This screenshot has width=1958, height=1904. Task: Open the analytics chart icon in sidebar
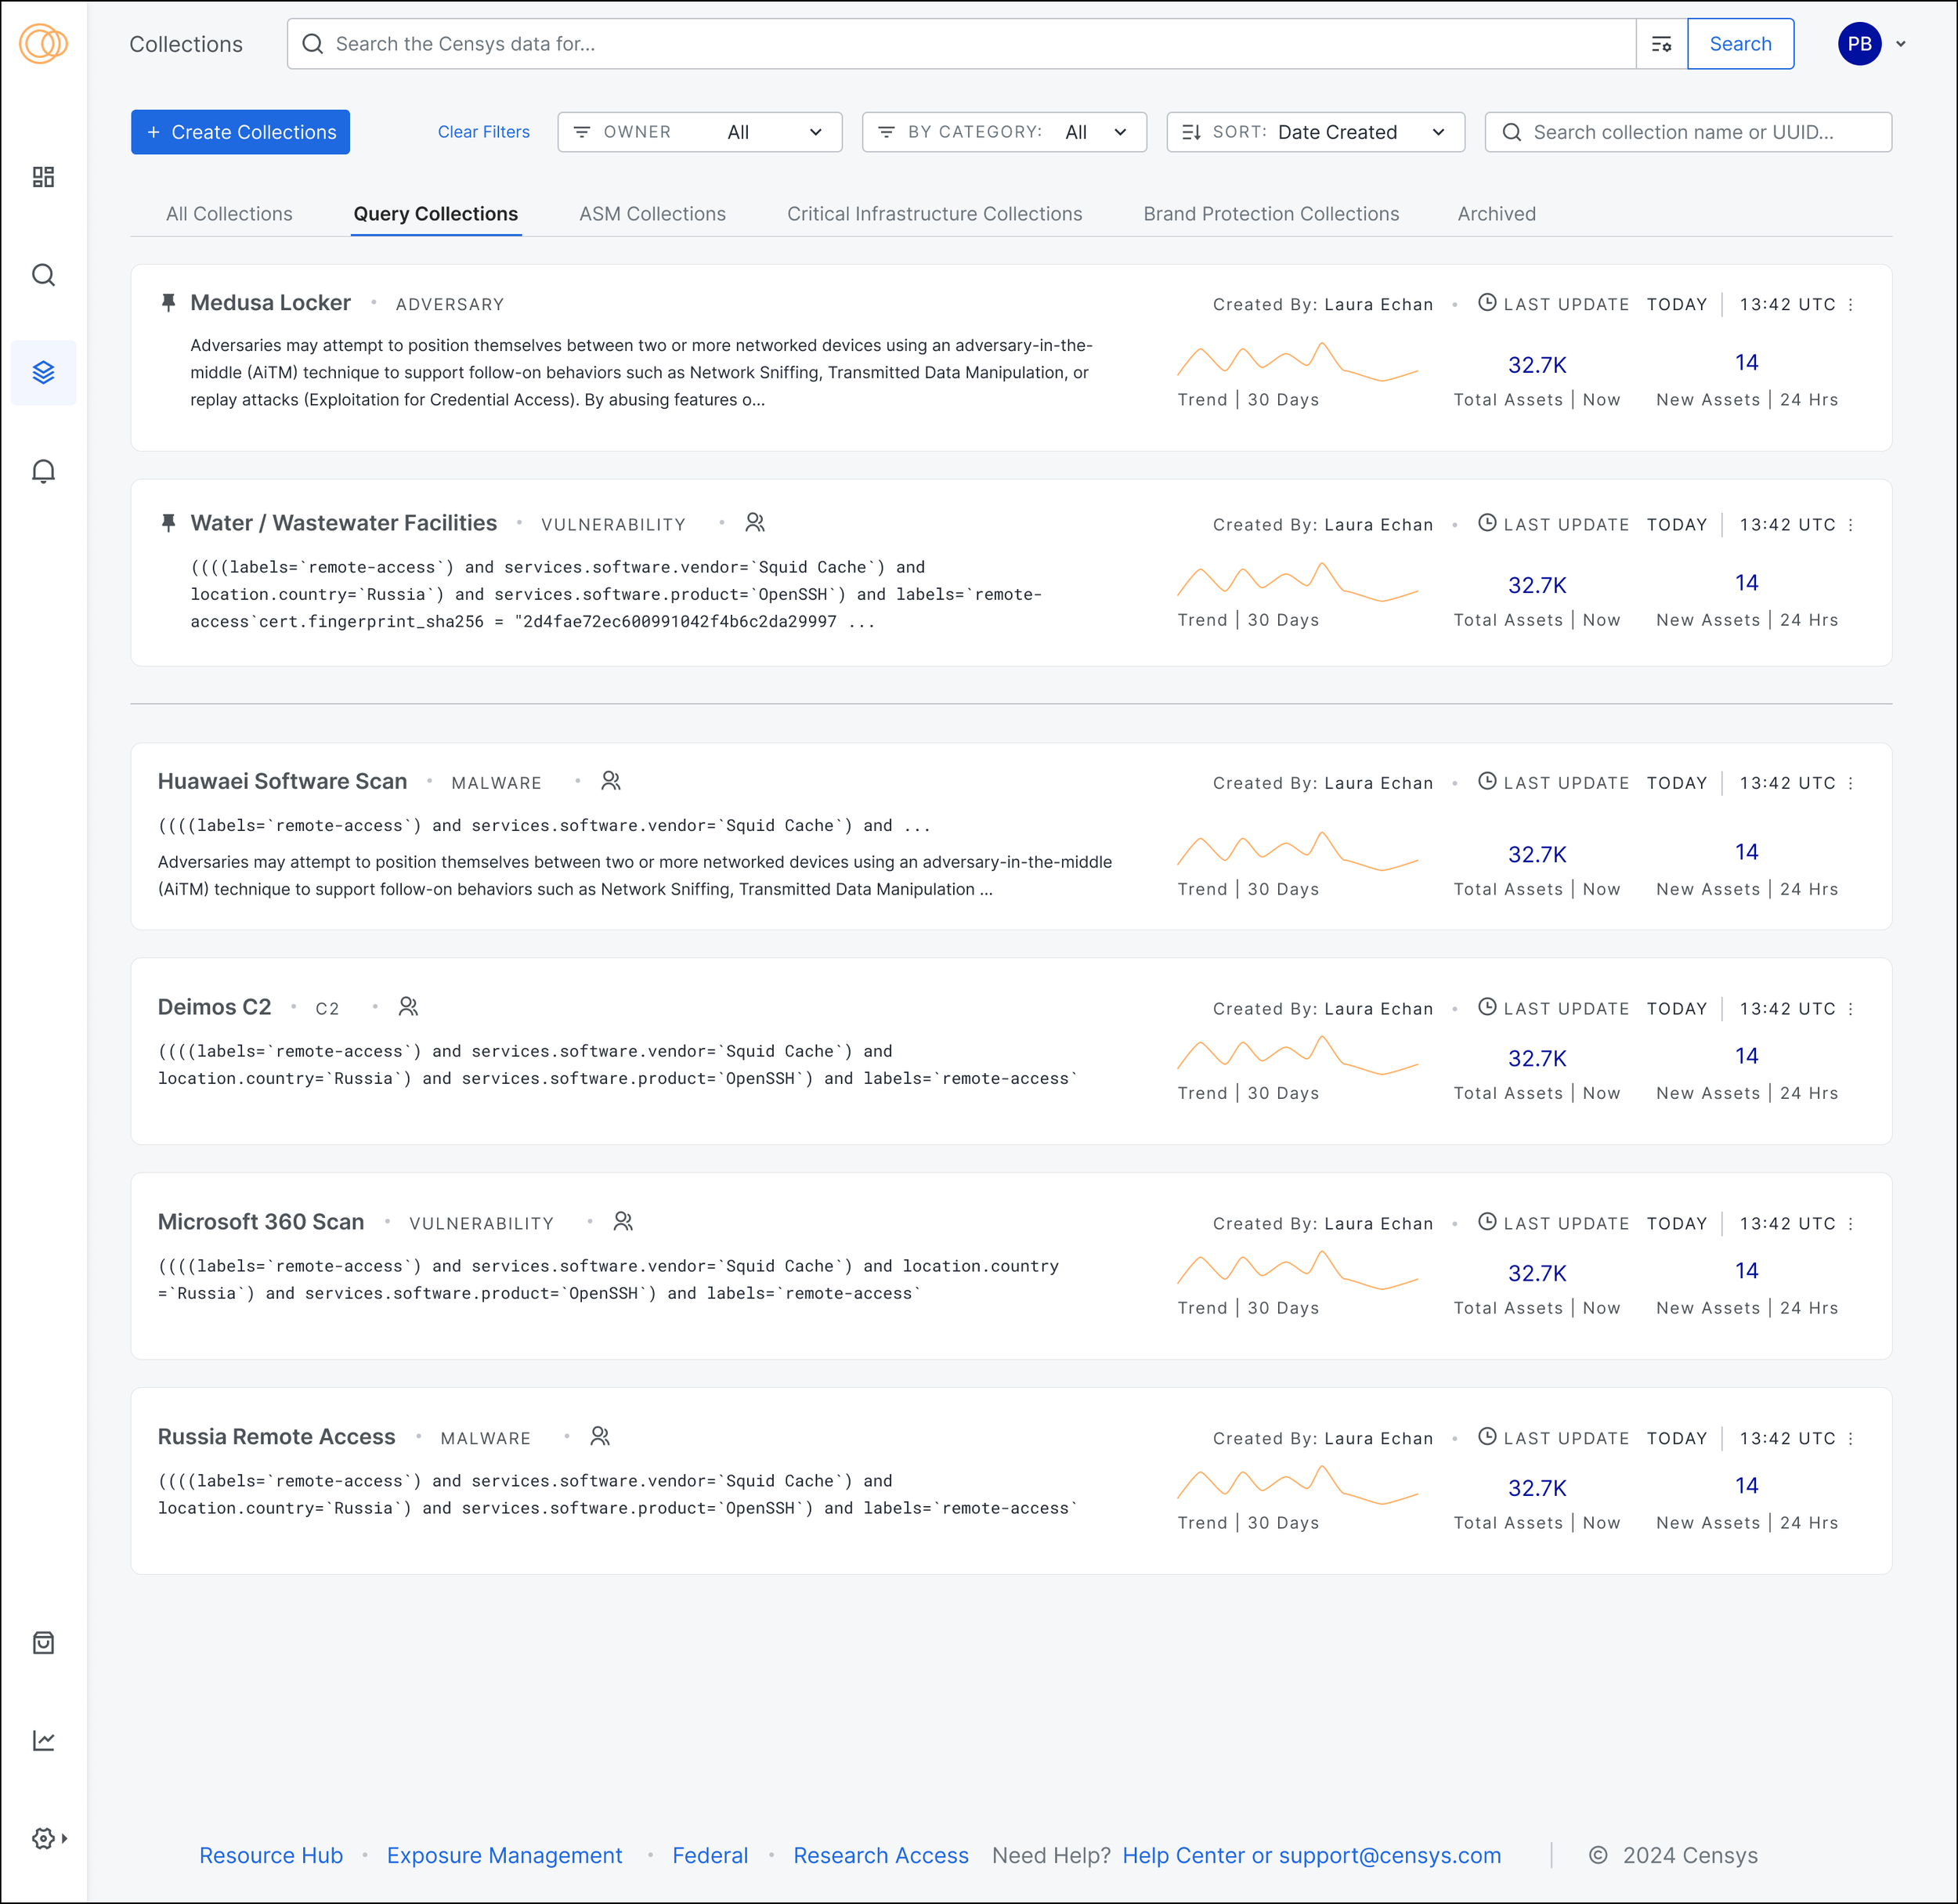[43, 1741]
